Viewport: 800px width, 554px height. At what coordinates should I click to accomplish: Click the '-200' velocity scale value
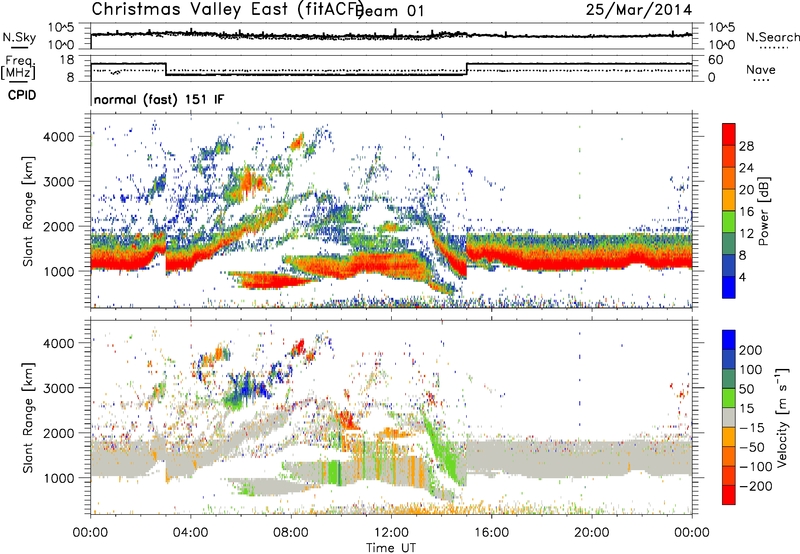tap(756, 486)
